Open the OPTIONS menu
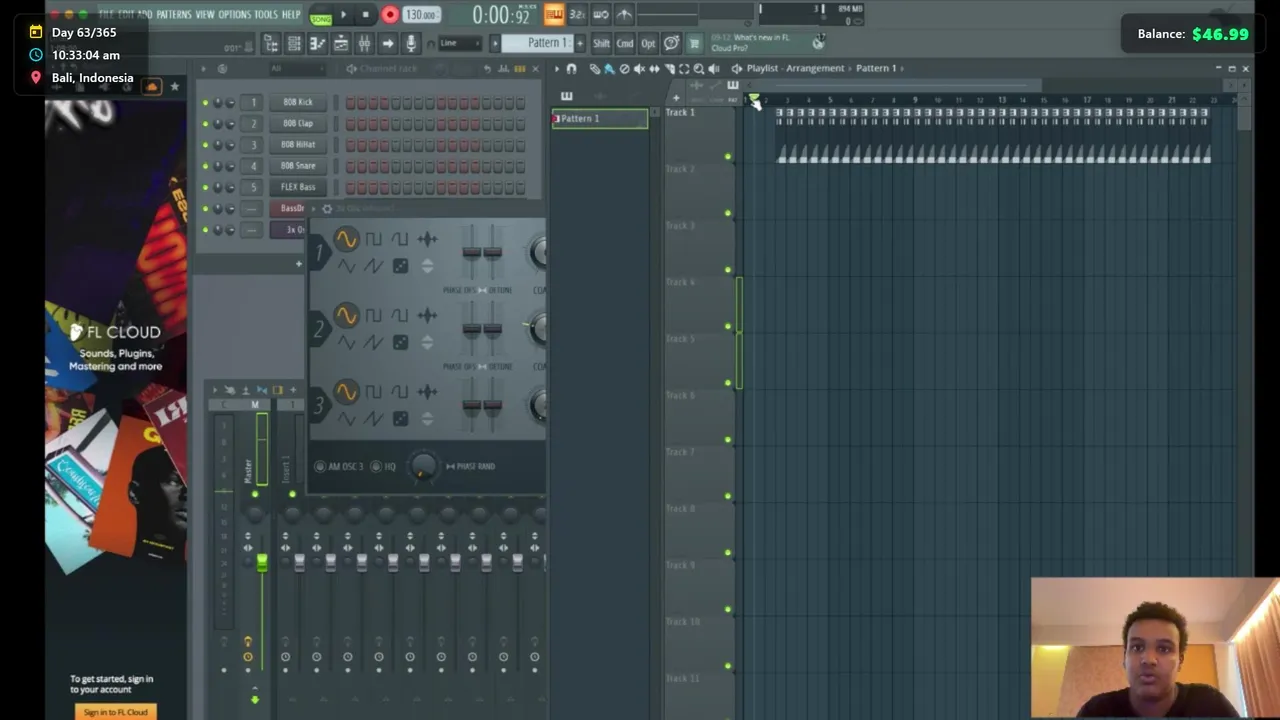The image size is (1280, 720). point(235,15)
